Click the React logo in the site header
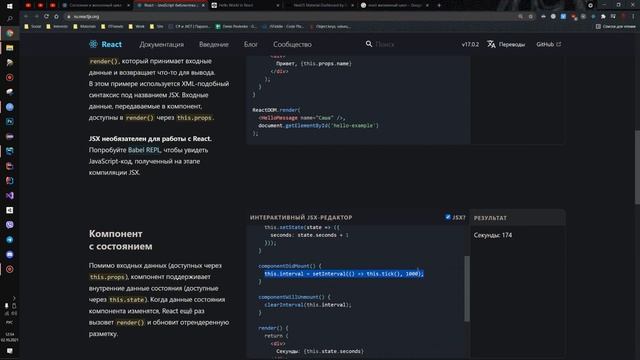 point(105,44)
